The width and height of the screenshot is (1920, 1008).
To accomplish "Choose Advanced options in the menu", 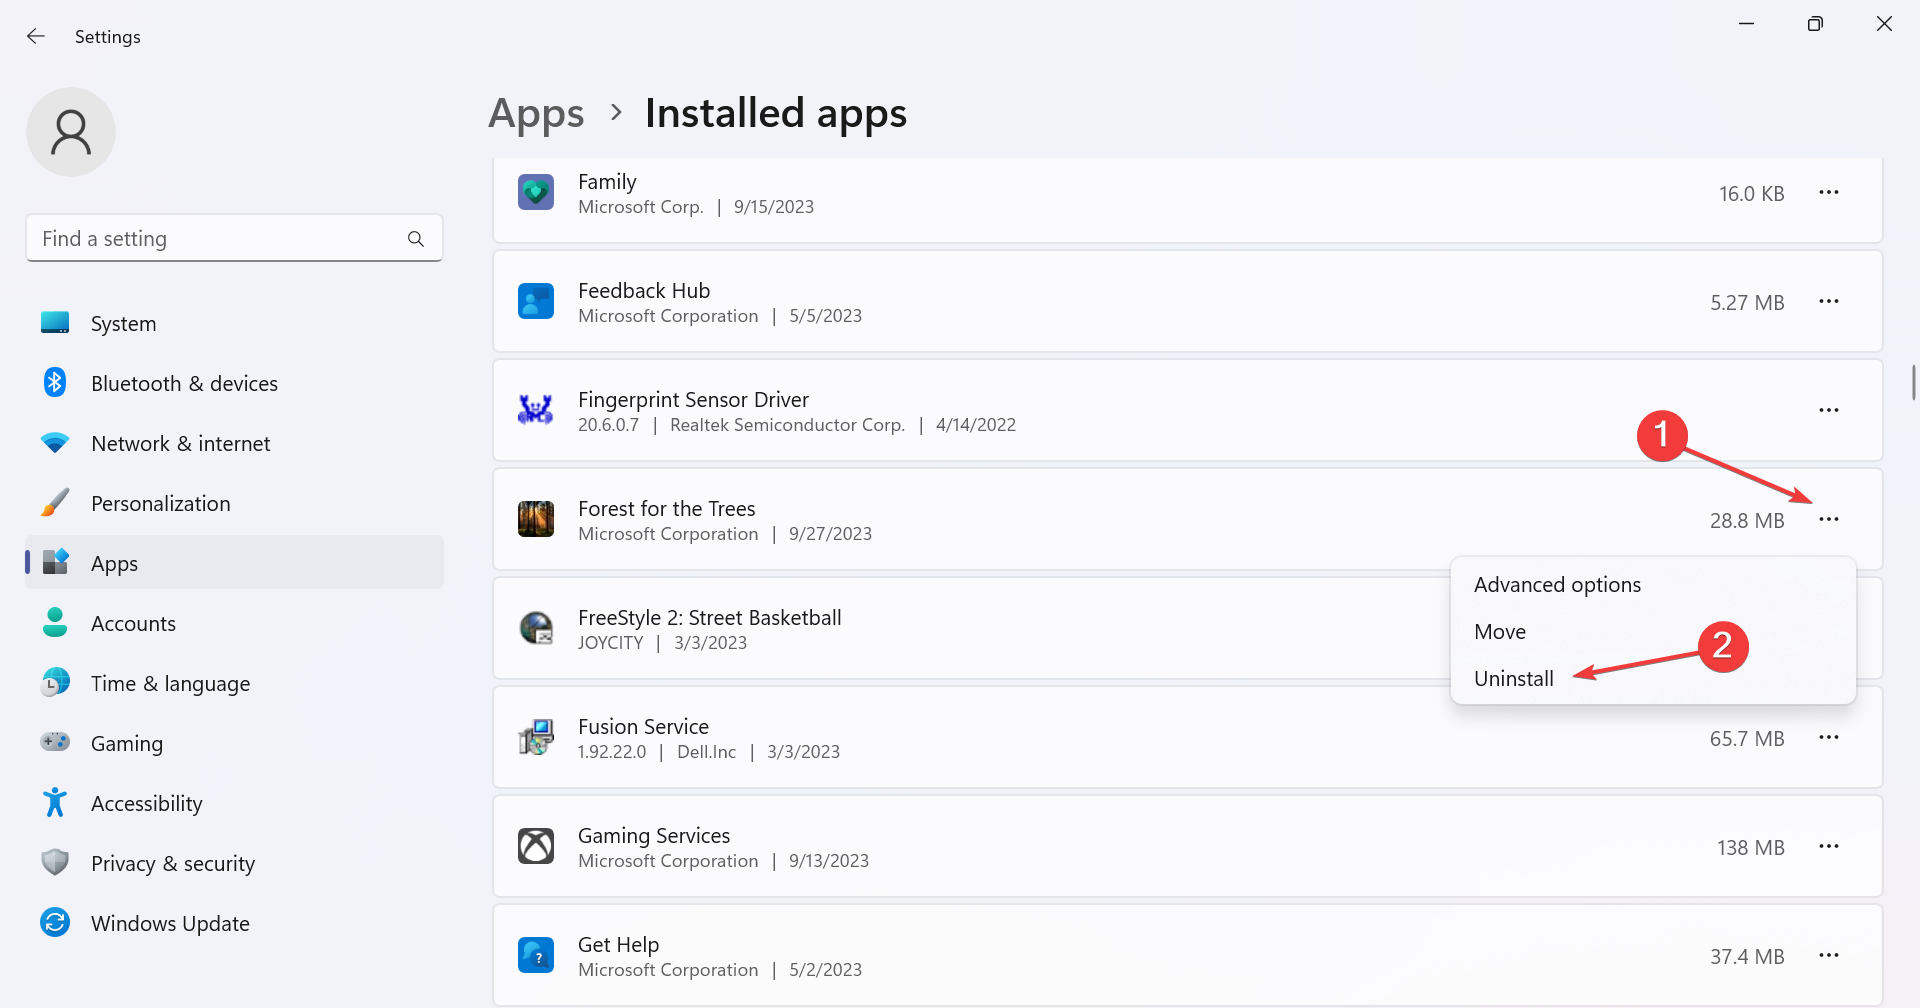I will click(x=1557, y=584).
